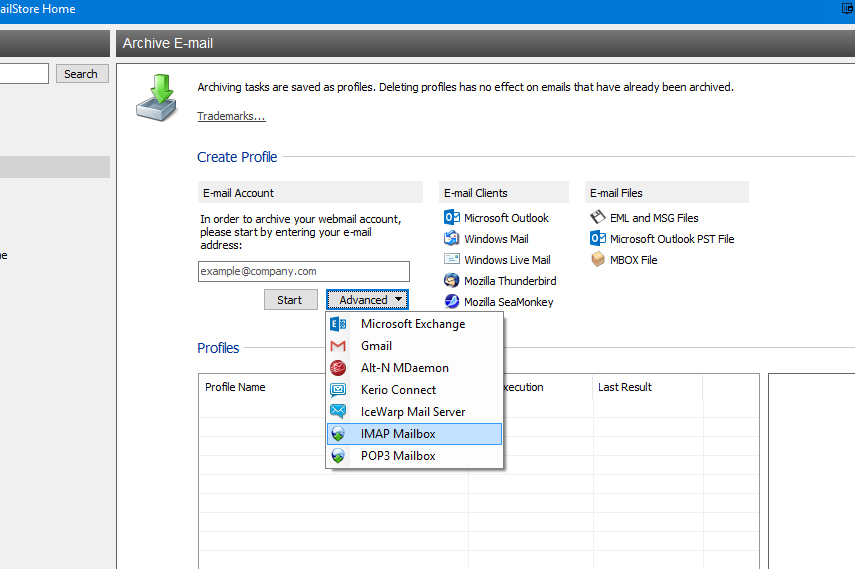
Task: Click the POP3 Mailbox globe icon
Action: pos(338,456)
